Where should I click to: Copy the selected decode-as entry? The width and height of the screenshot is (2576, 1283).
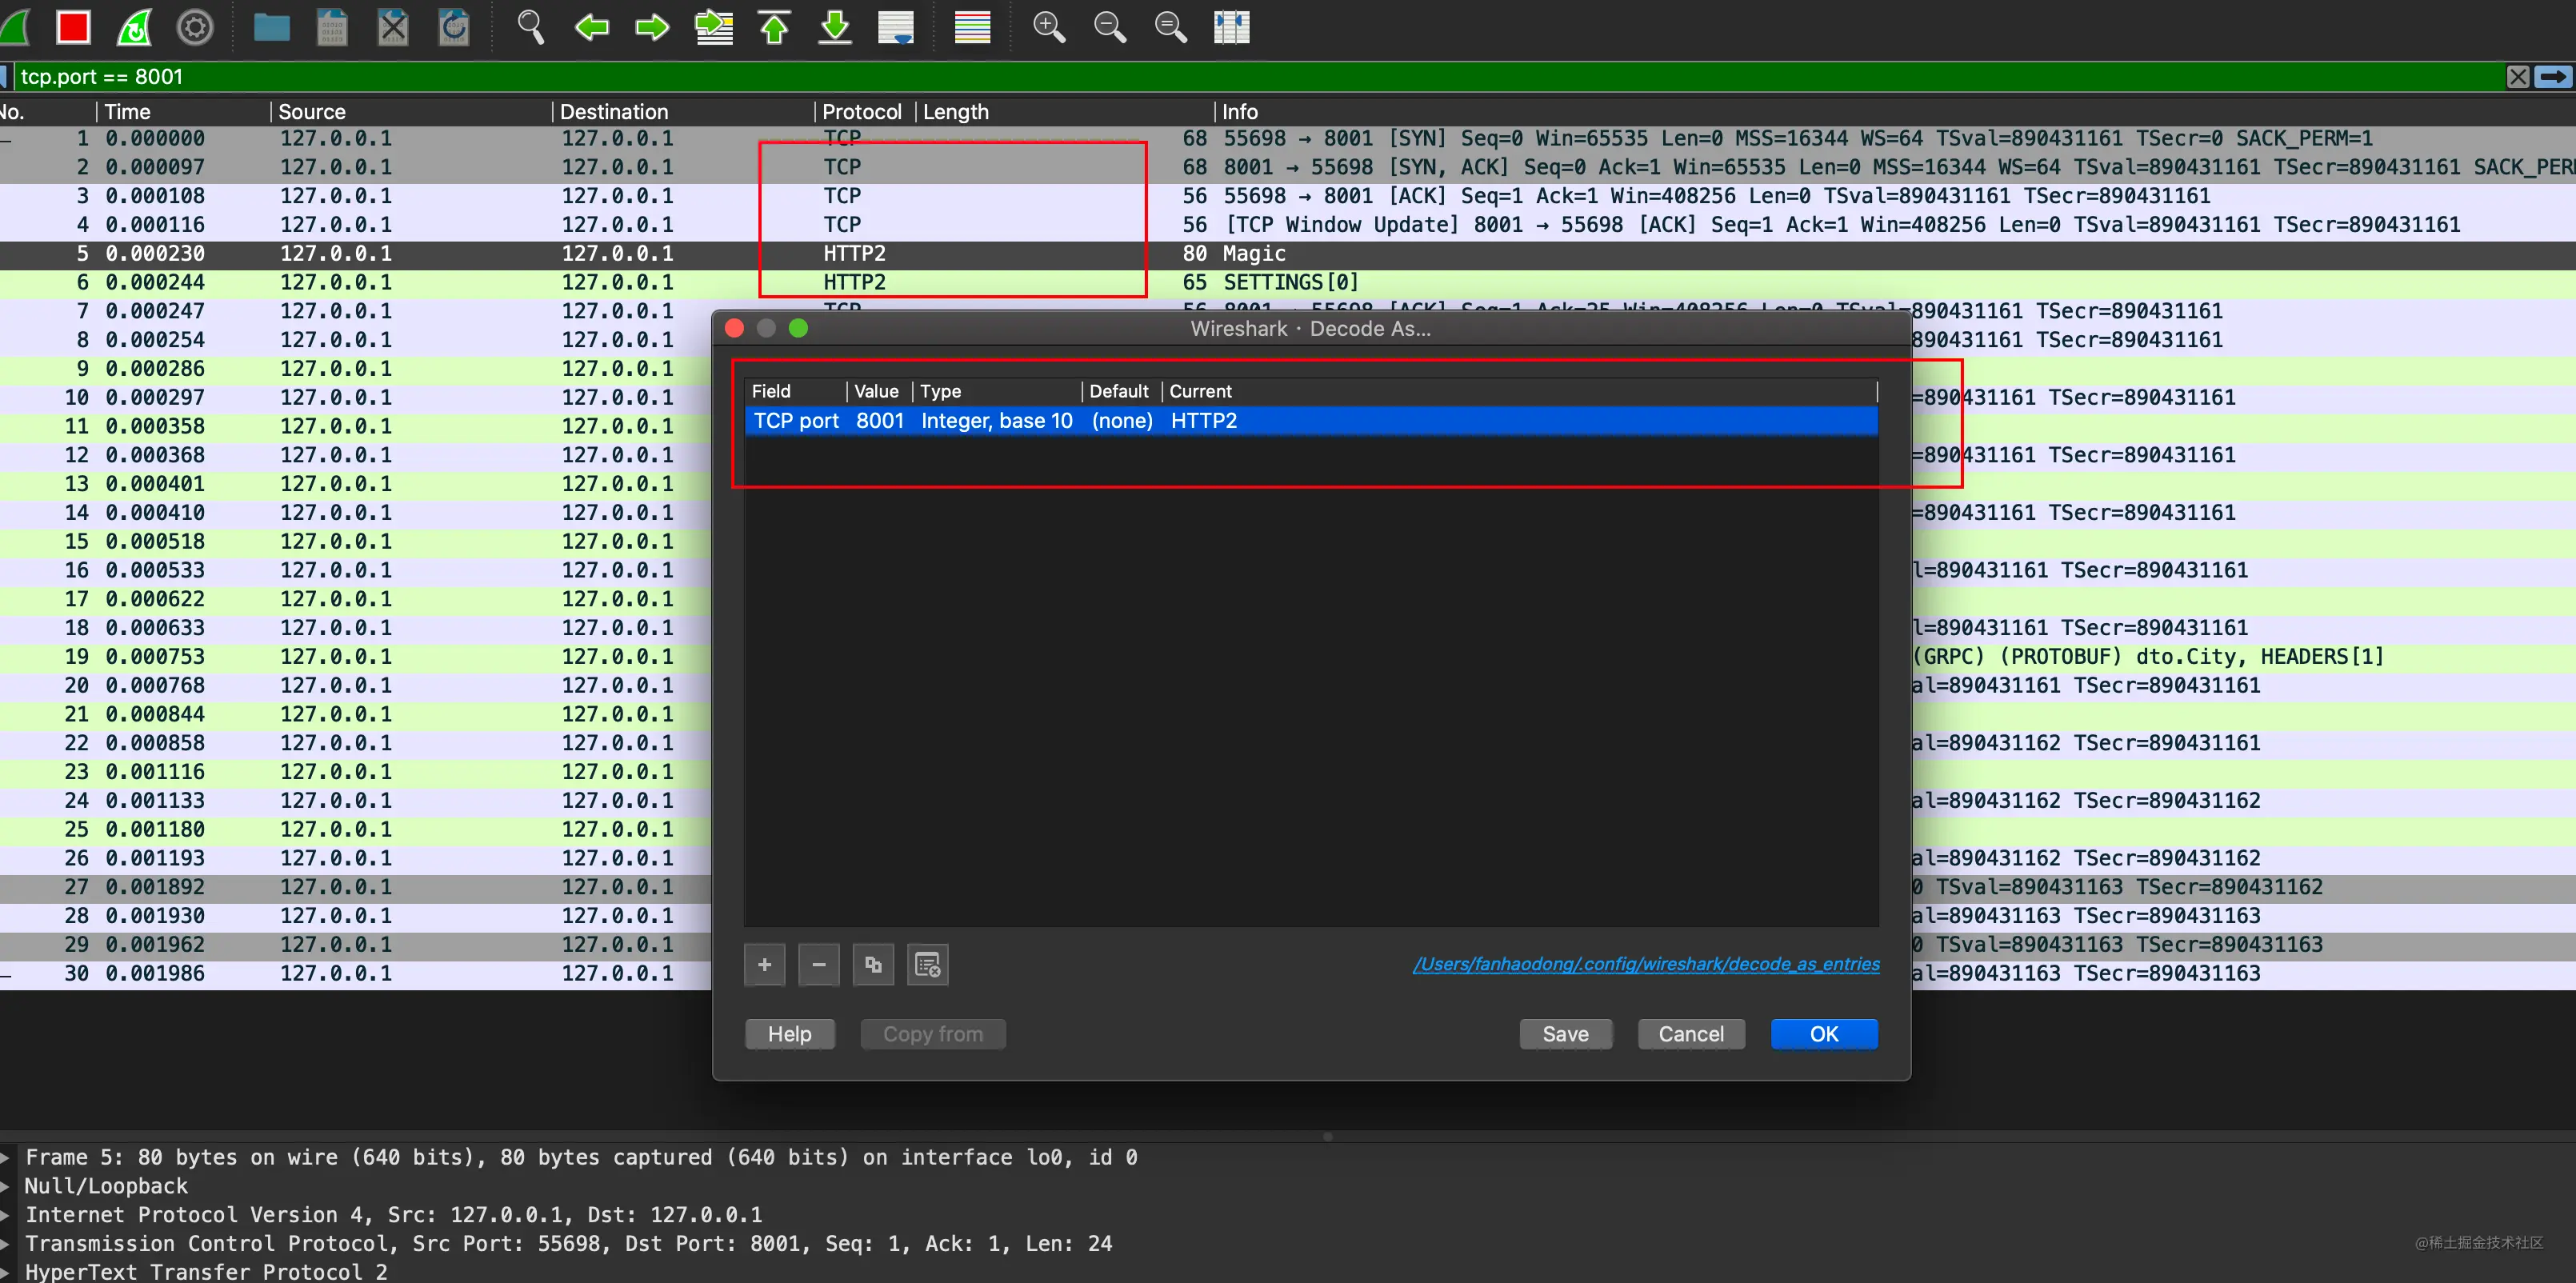(873, 965)
